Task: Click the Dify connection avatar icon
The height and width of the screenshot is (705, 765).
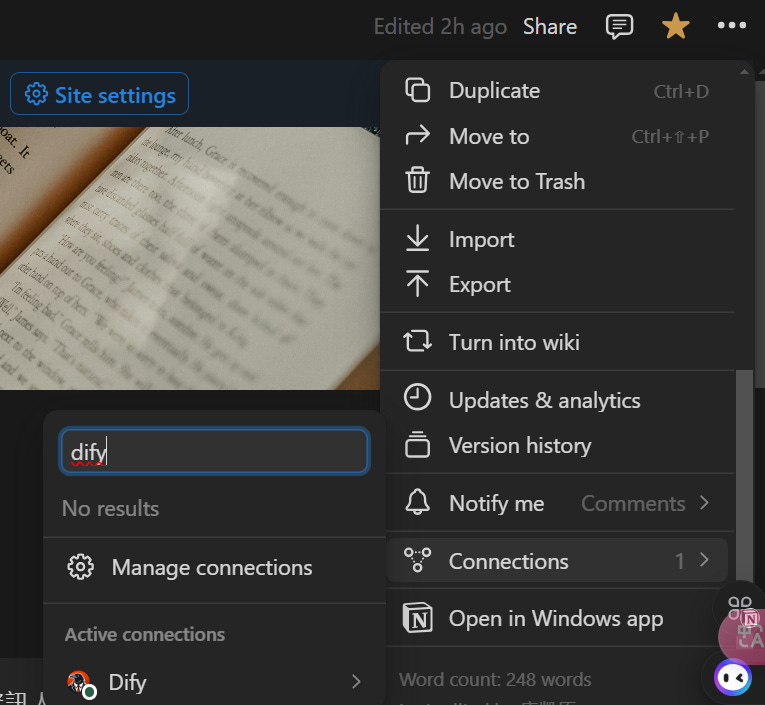Action: click(x=80, y=683)
